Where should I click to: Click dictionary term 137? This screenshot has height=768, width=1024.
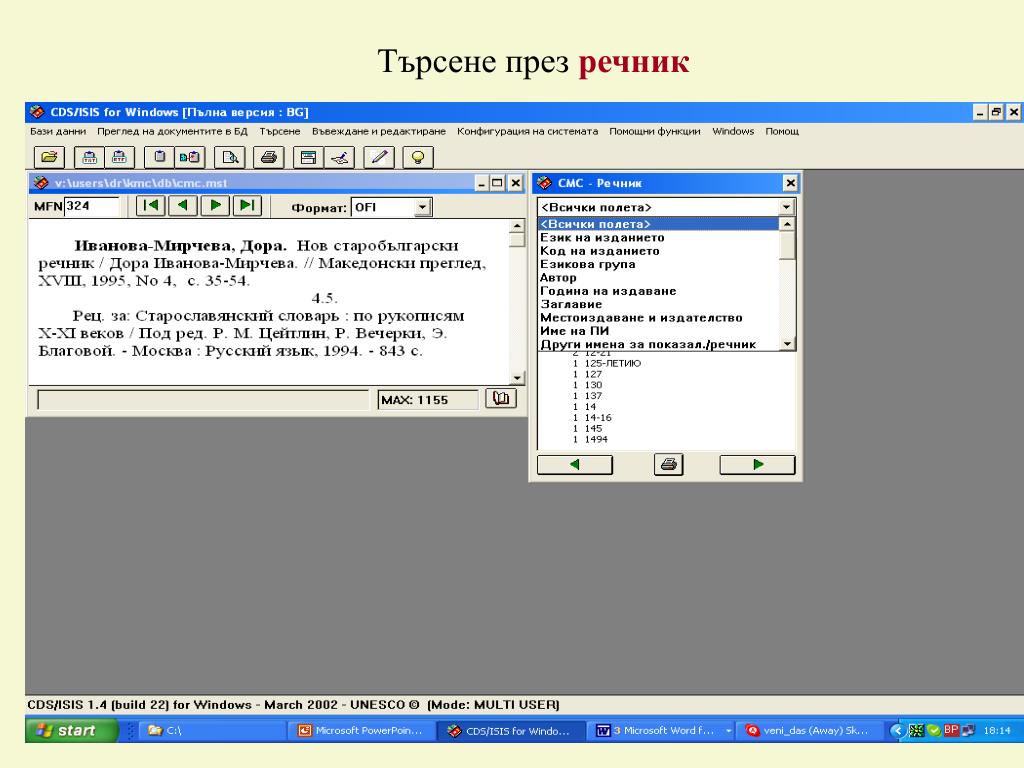tap(593, 396)
